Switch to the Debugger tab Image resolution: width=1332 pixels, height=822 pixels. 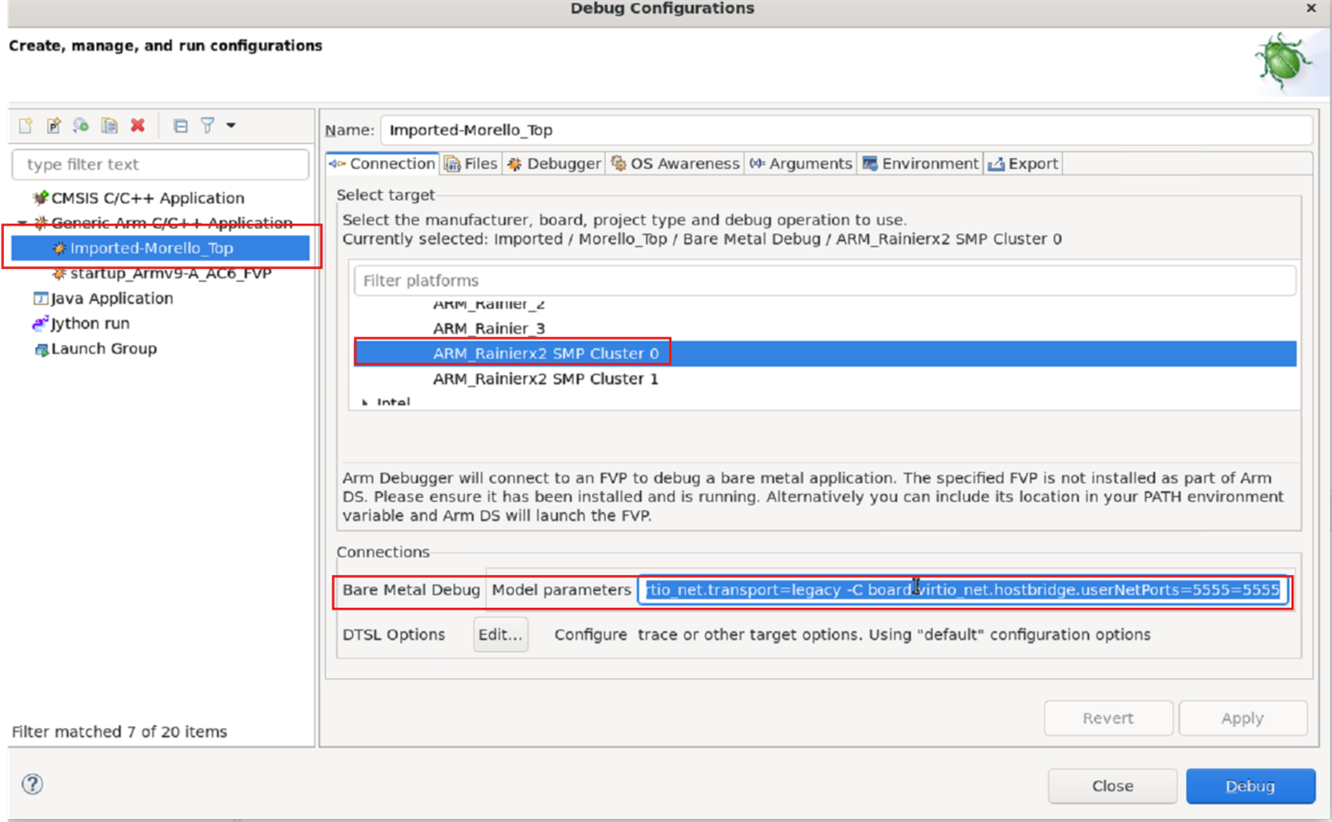tap(554, 164)
